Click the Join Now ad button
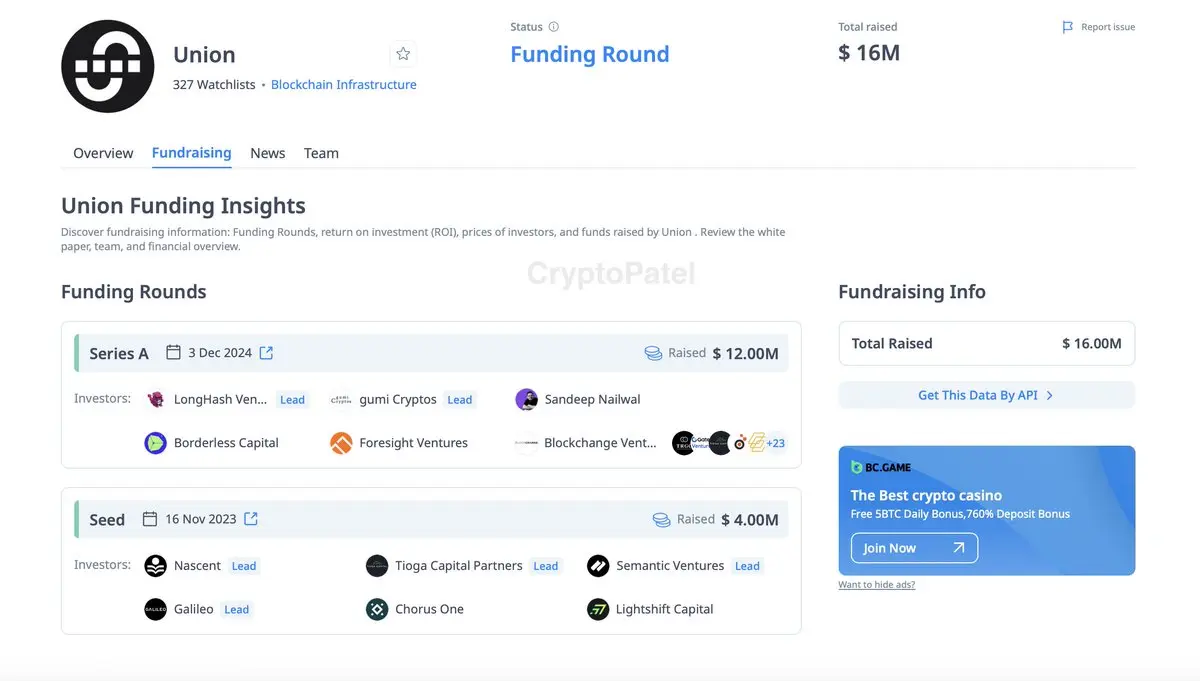 pos(914,548)
